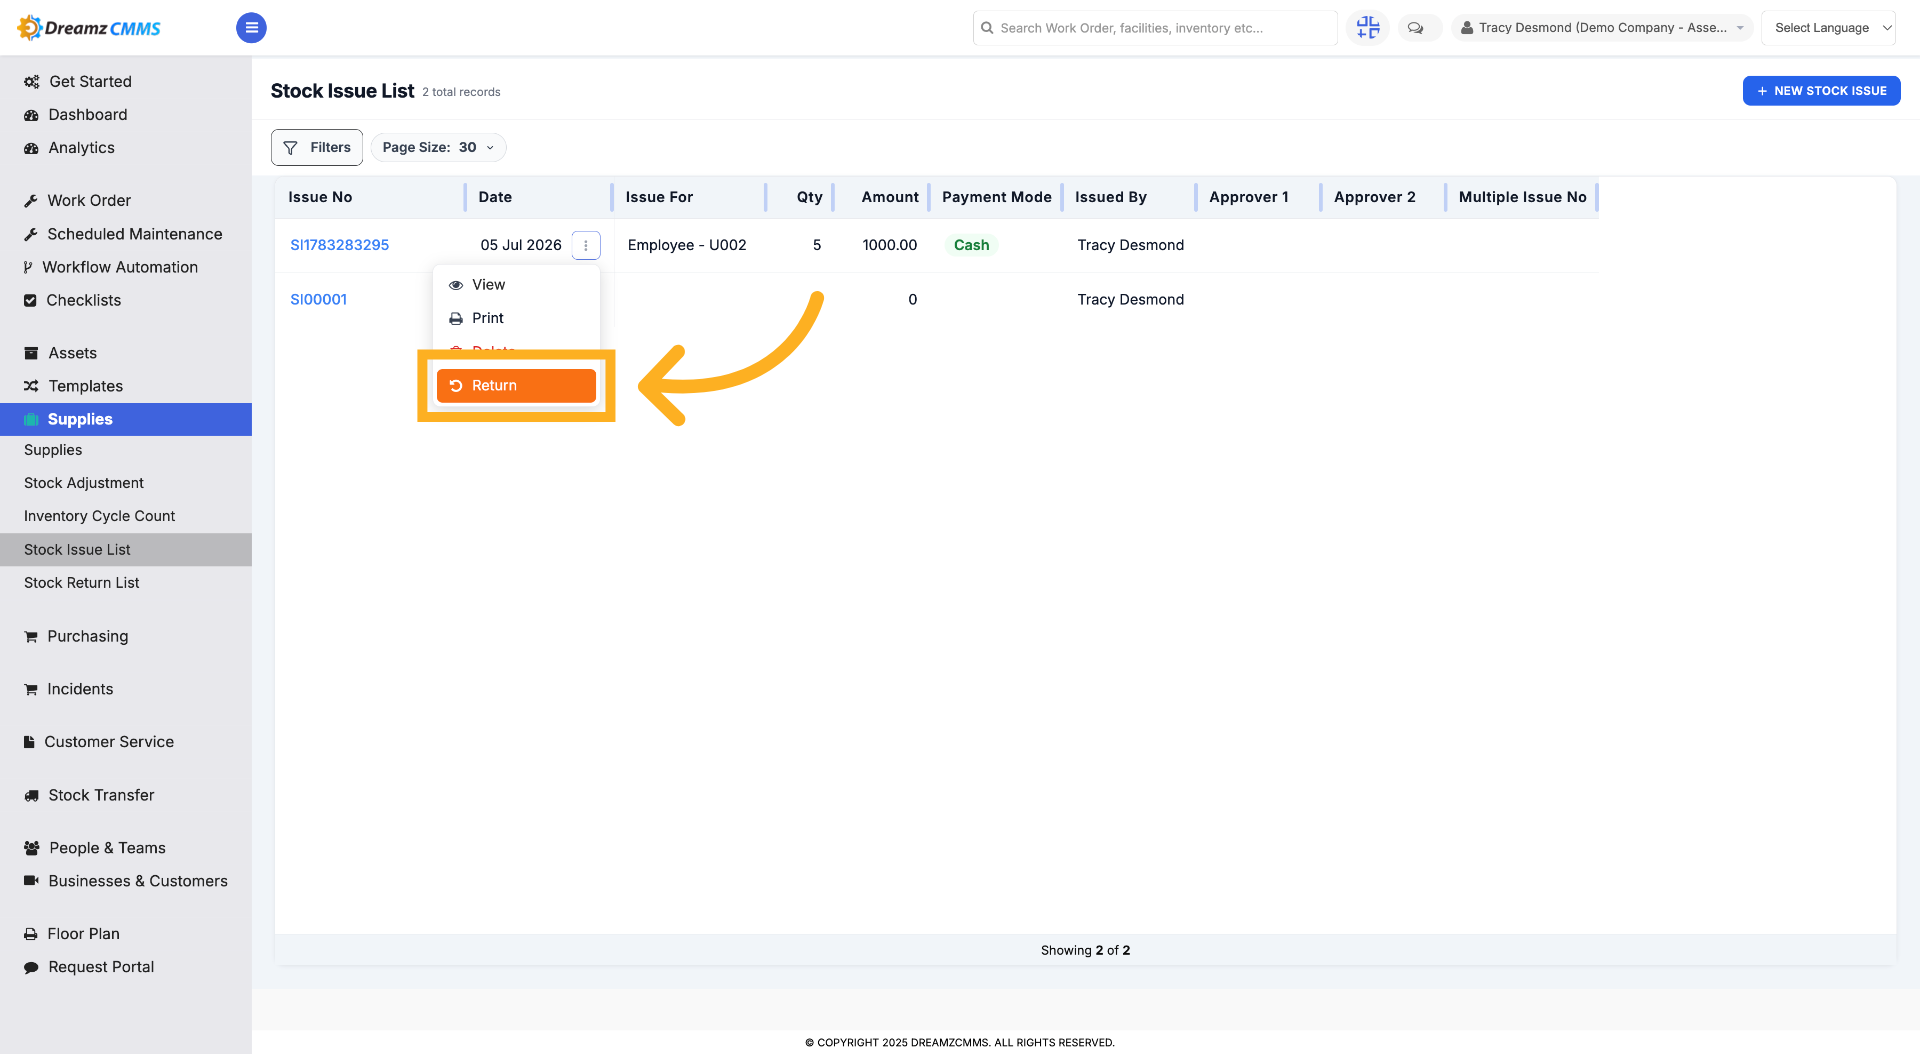Click the Supplies briefcase icon
Image resolution: width=1920 pixels, height=1054 pixels.
(31, 419)
